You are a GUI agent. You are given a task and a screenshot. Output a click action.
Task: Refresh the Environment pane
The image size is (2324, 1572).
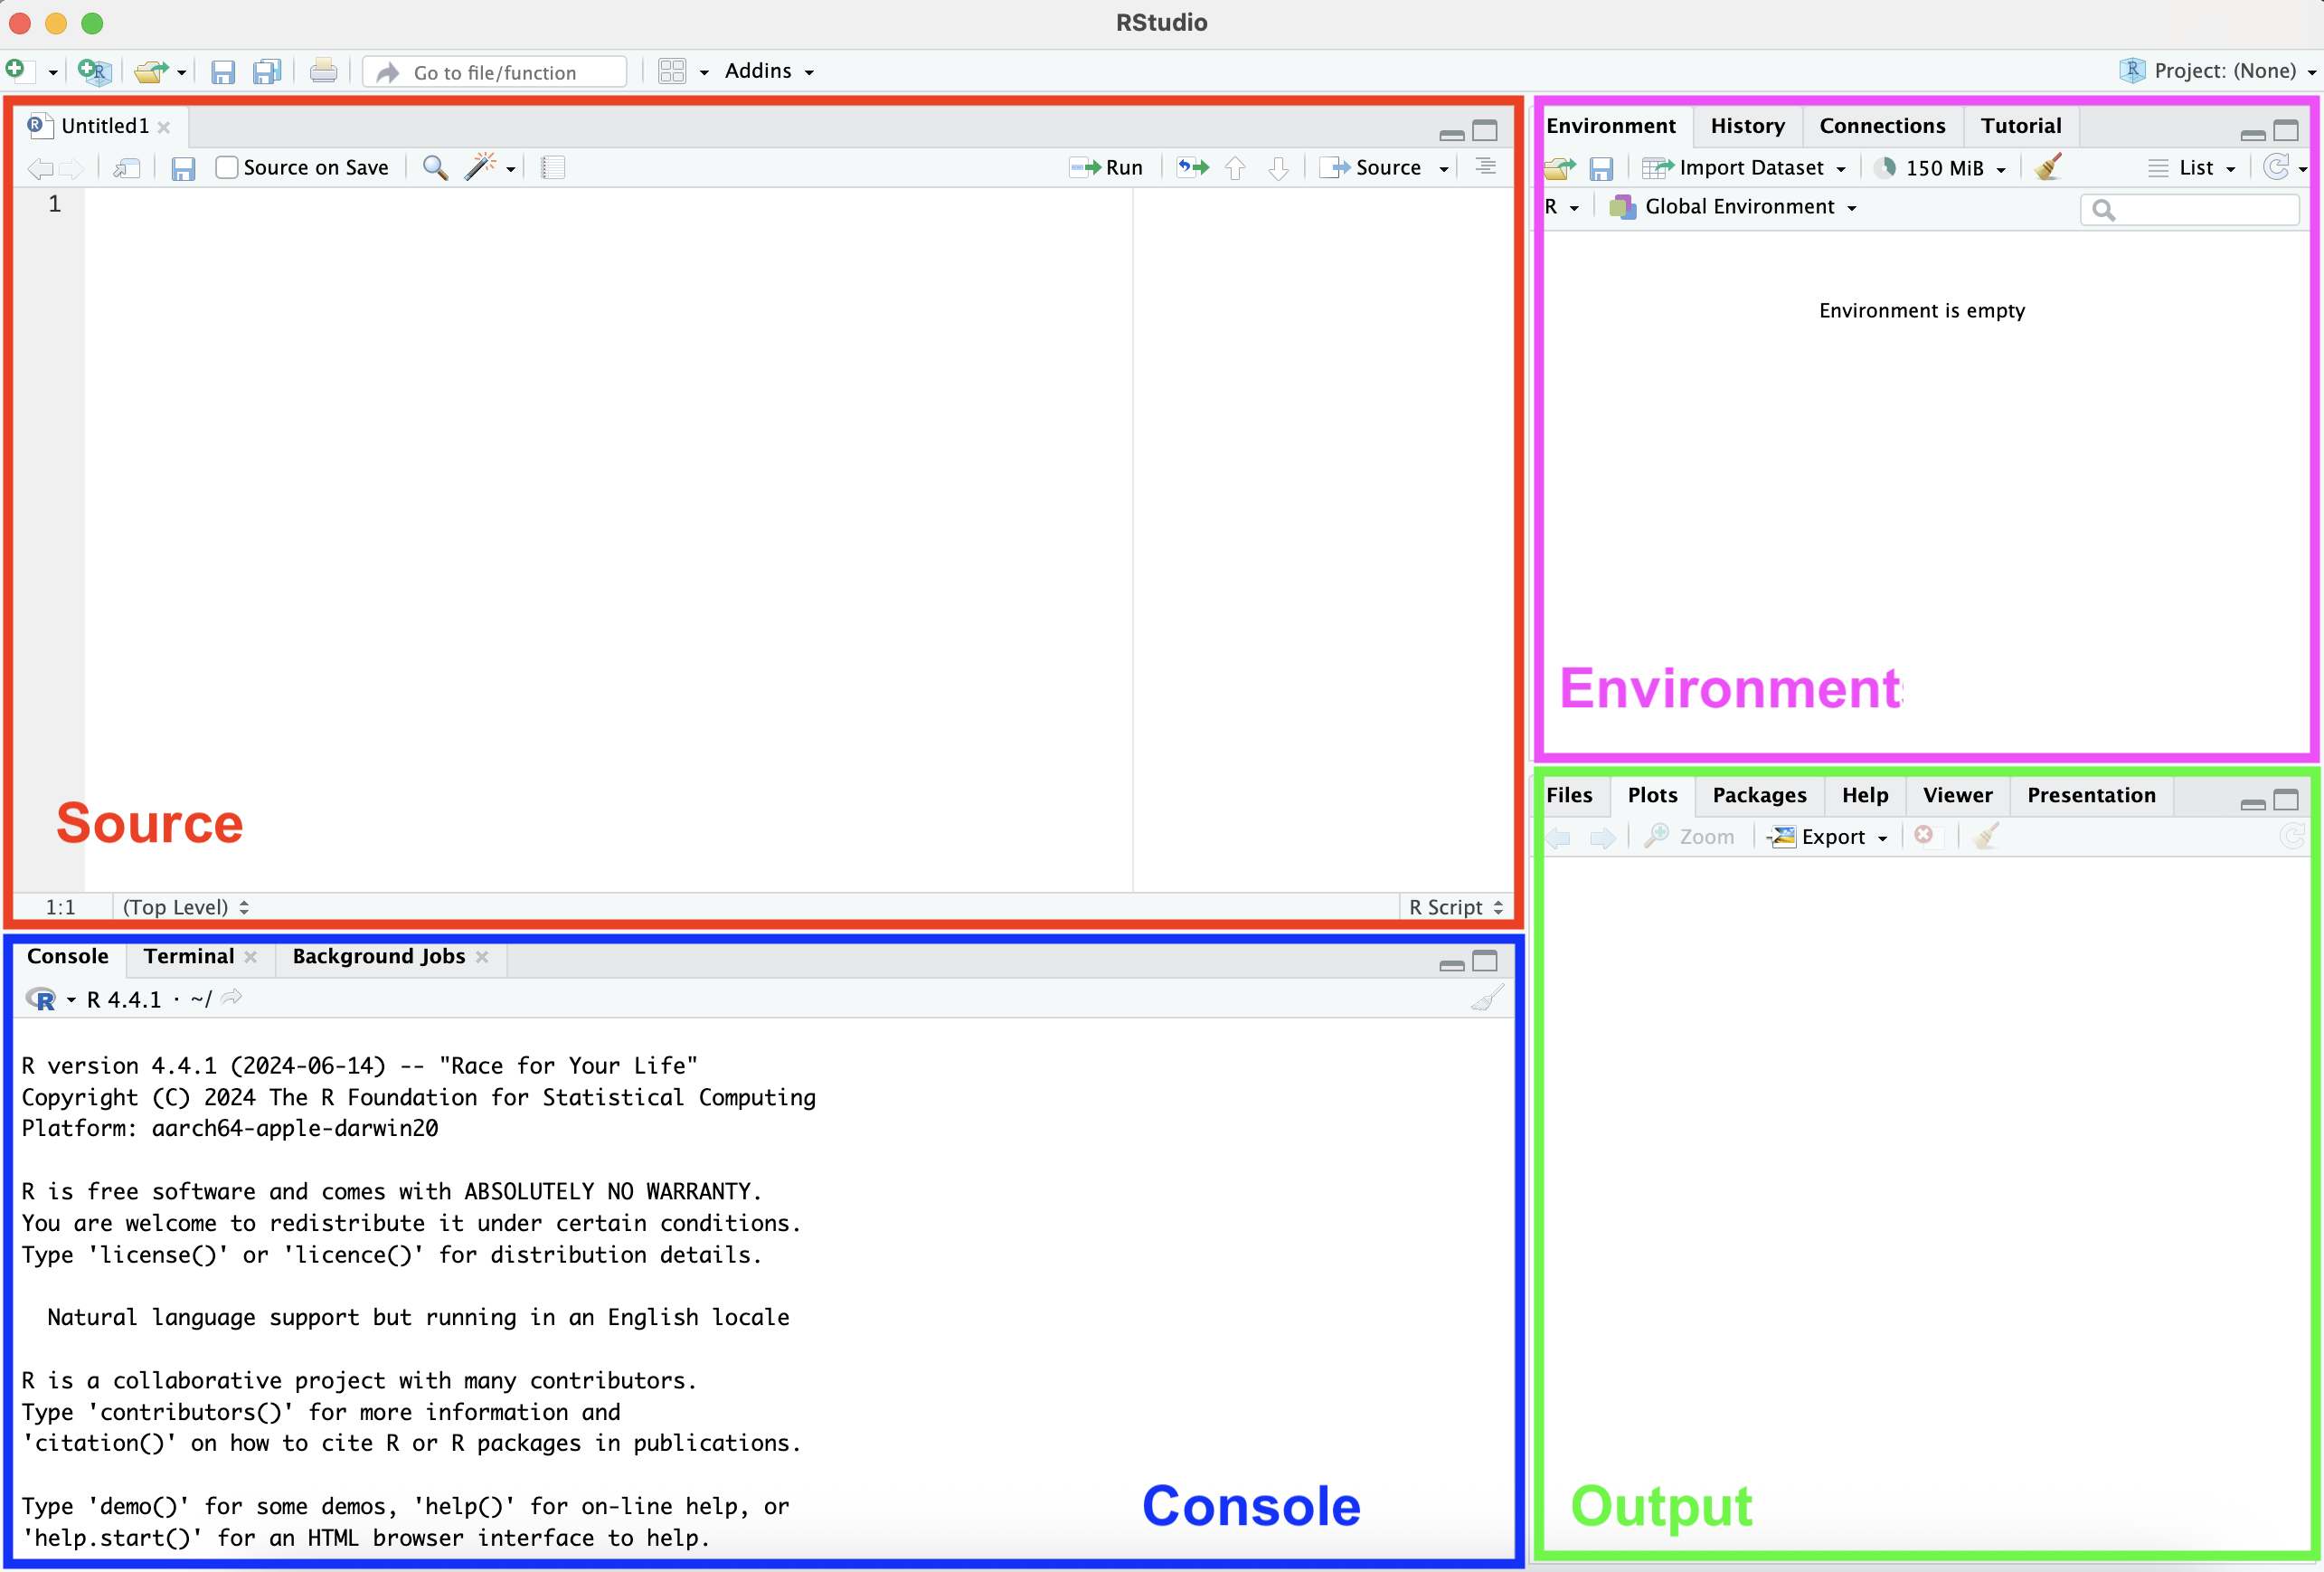pyautogui.click(x=2277, y=167)
